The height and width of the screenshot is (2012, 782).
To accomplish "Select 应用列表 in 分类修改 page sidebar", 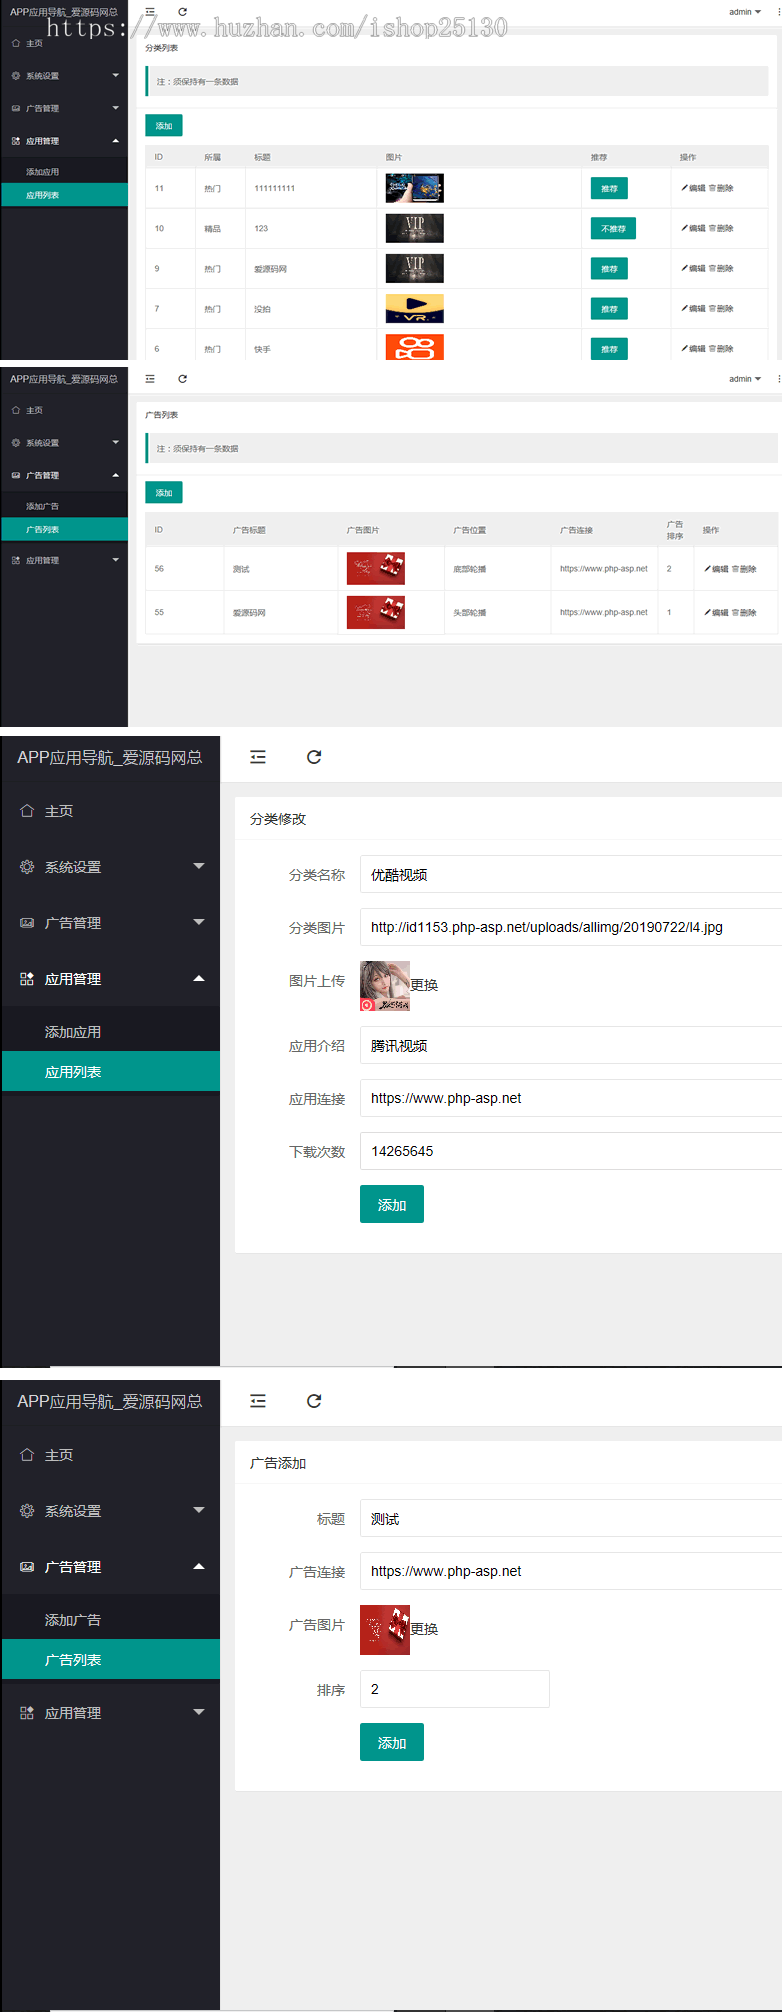I will click(x=110, y=1072).
